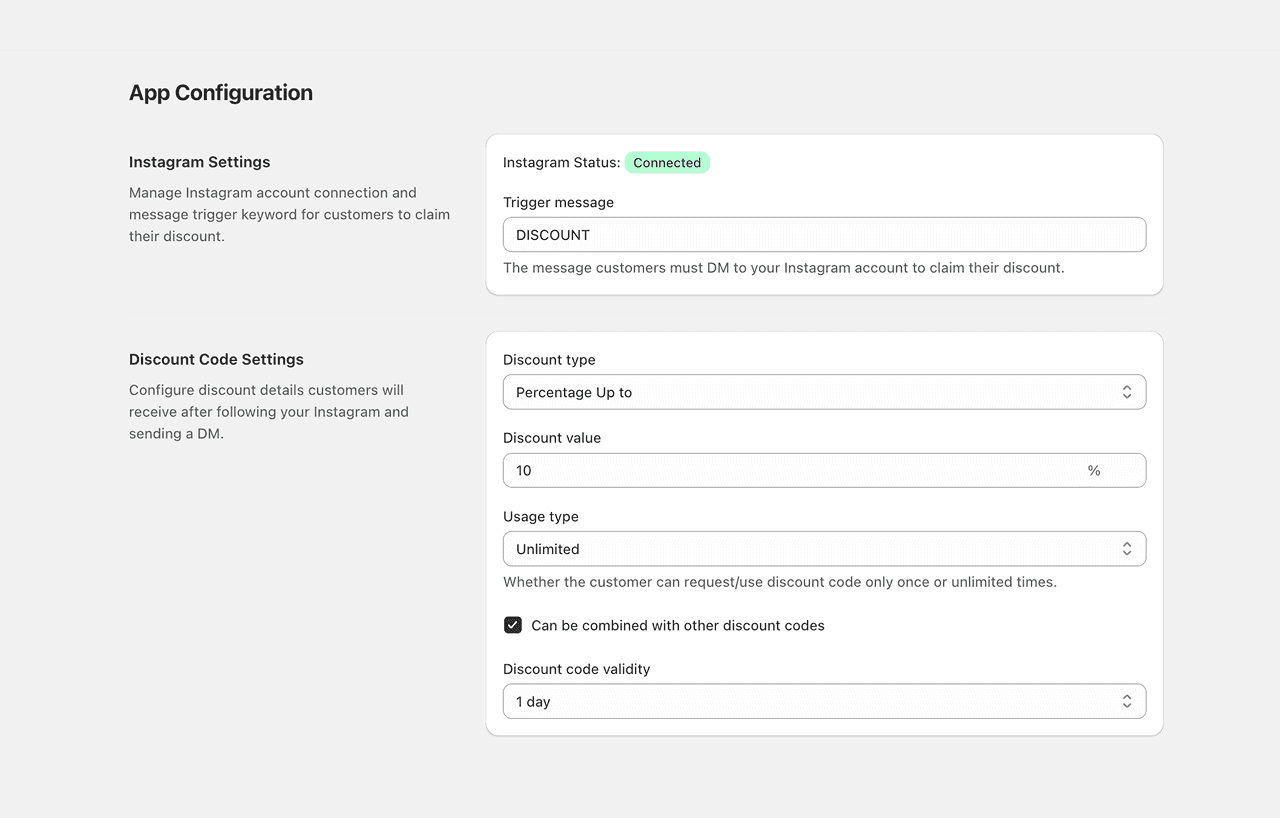The image size is (1280, 818).
Task: Click the Discount type chevron arrows icon
Action: [x=1126, y=392]
